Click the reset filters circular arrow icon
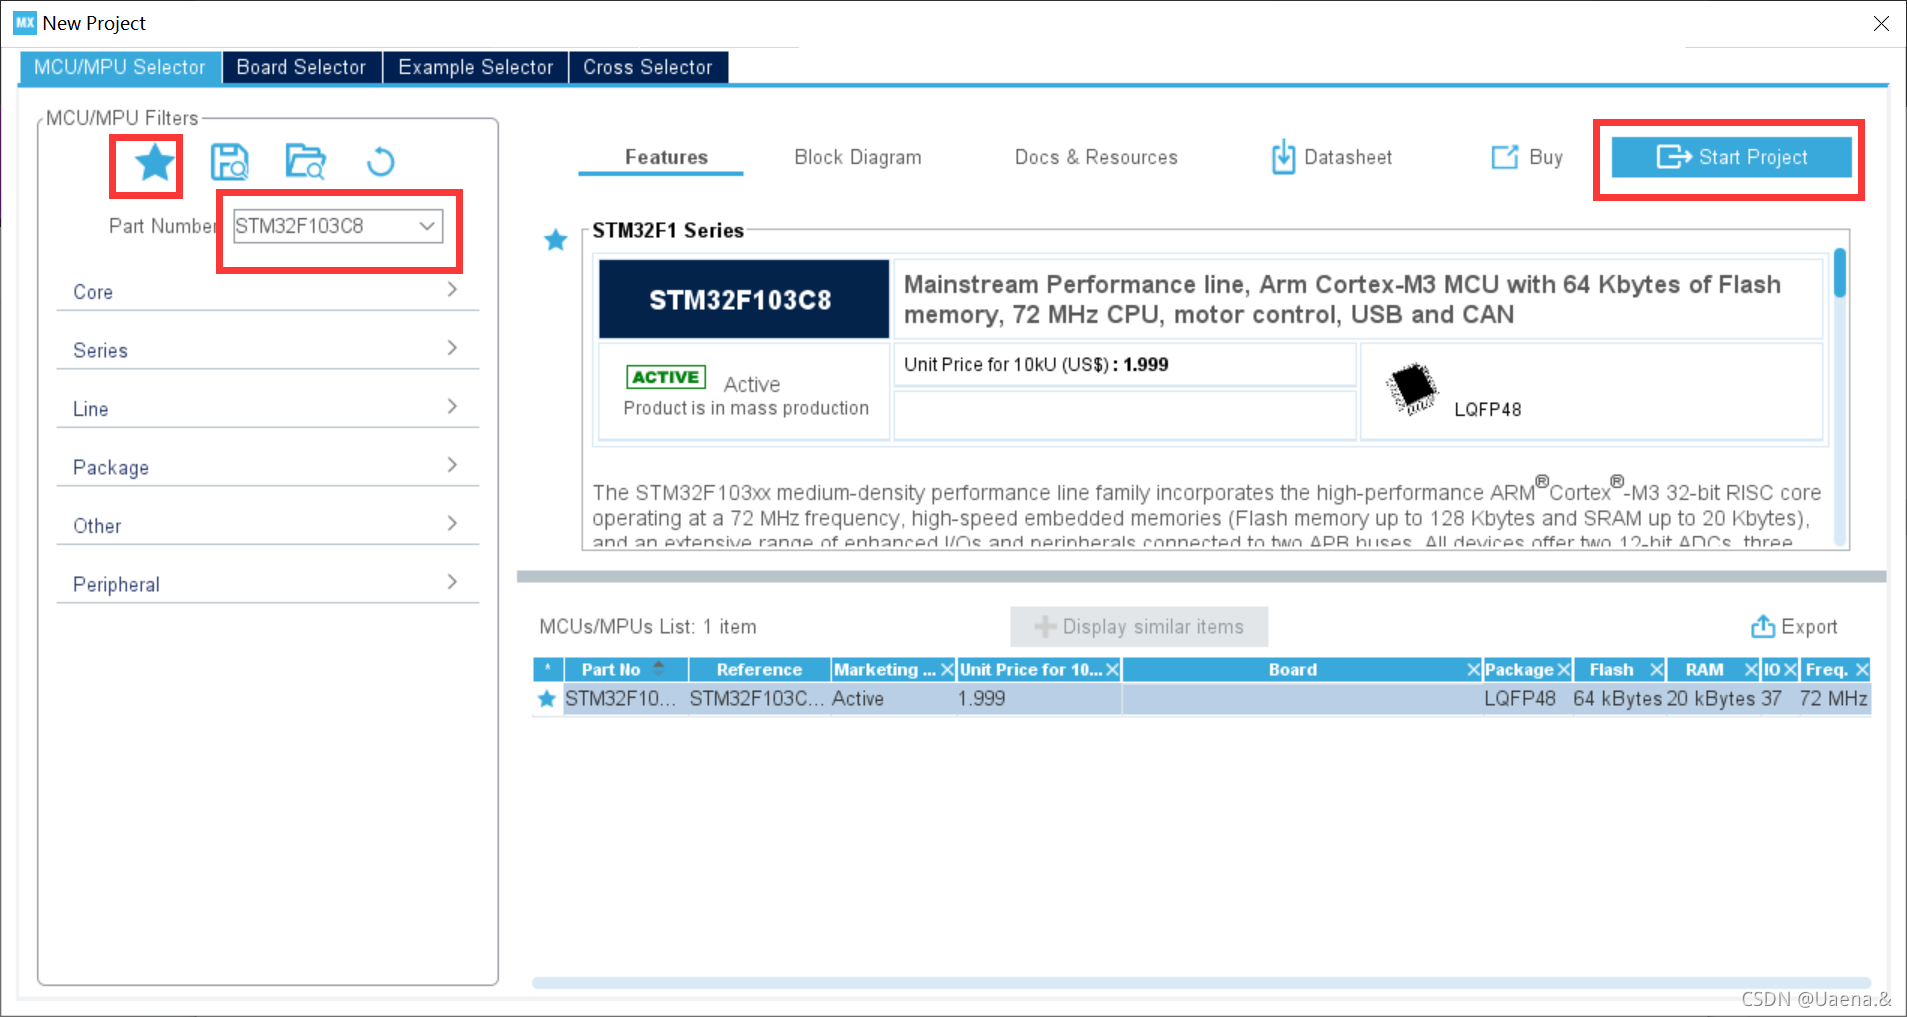This screenshot has width=1907, height=1017. point(380,161)
